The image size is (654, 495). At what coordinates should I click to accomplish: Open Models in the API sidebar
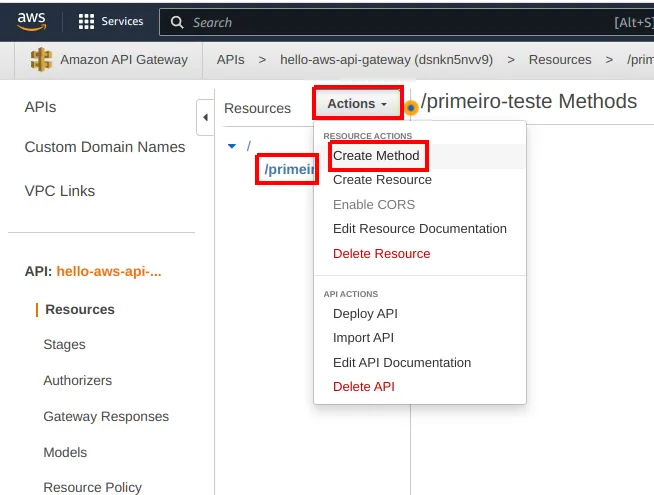pos(65,452)
